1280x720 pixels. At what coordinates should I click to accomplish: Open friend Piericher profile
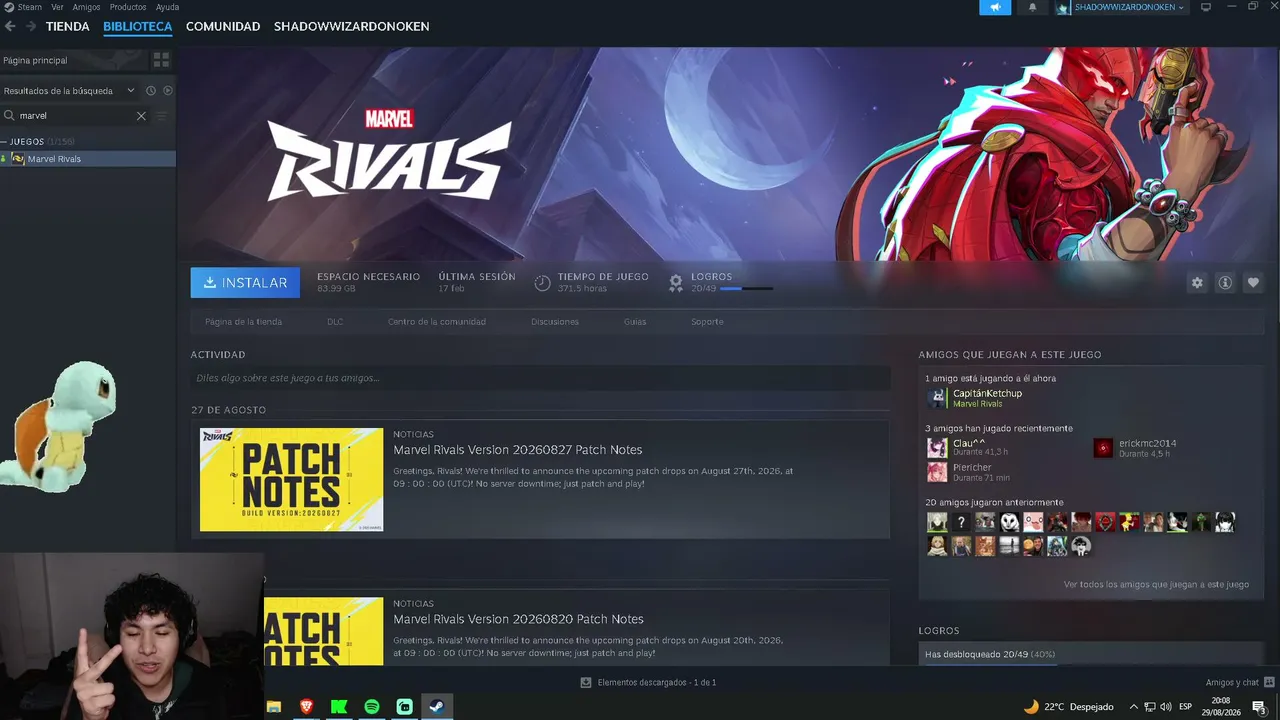(x=972, y=467)
